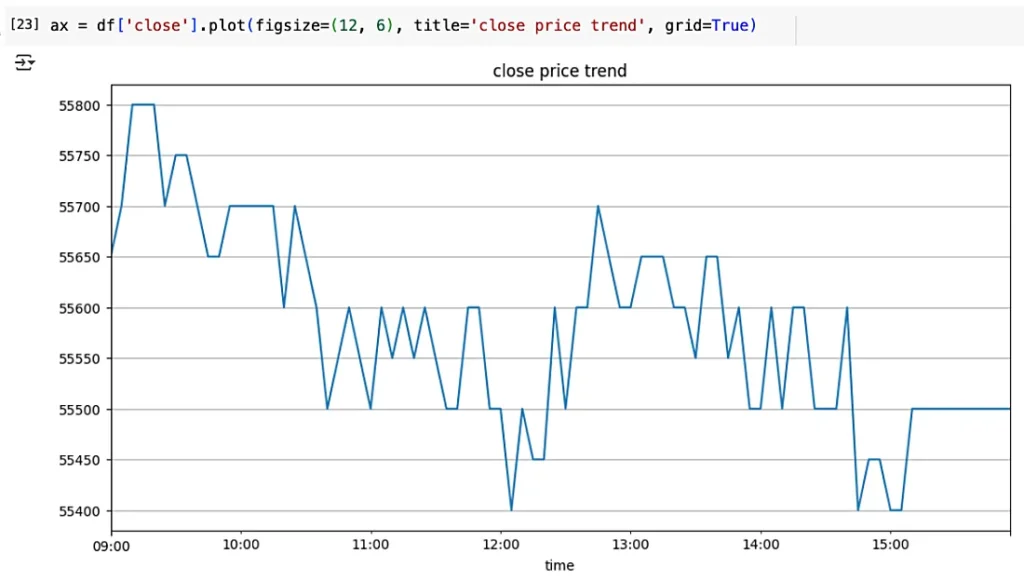Click the 10:00 x-axis tick label
This screenshot has height=581, width=1024.
coord(241,544)
